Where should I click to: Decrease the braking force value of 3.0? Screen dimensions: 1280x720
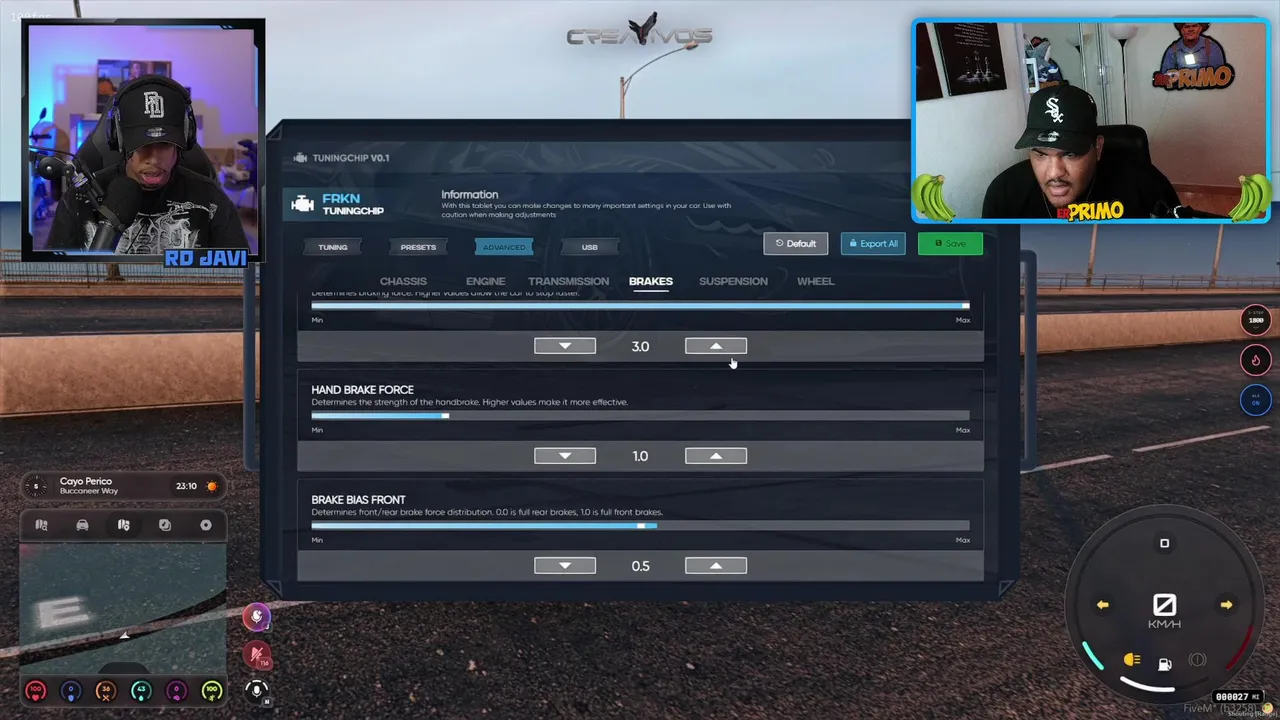pos(565,346)
